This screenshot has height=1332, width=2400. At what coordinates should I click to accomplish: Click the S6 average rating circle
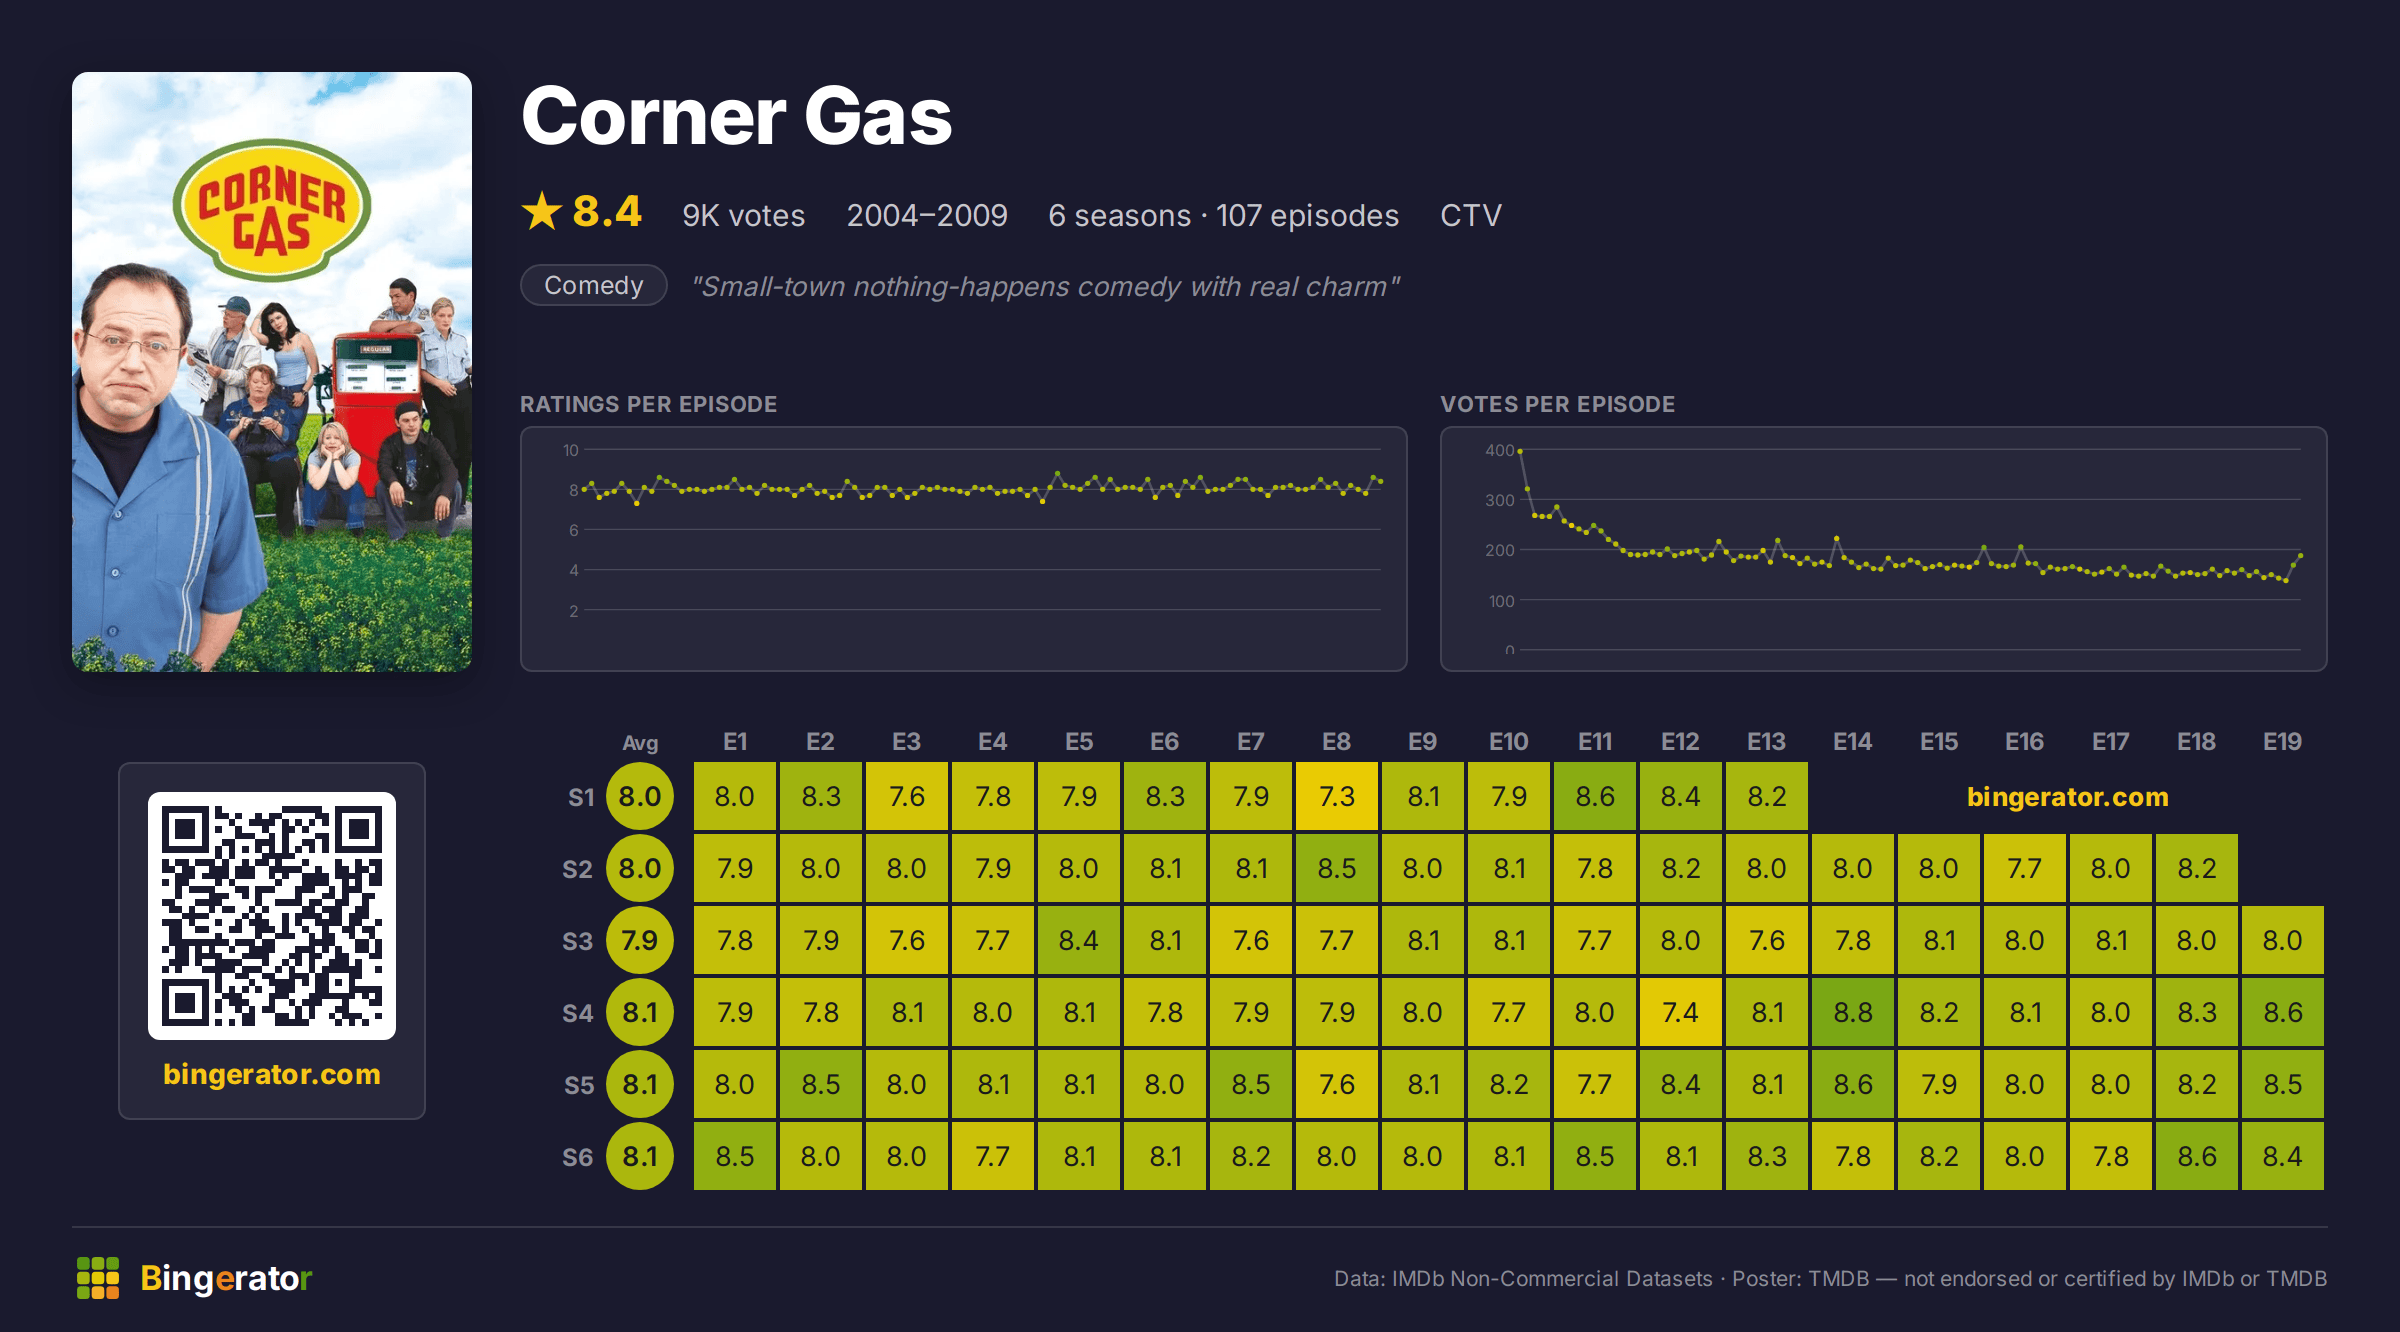[640, 1157]
